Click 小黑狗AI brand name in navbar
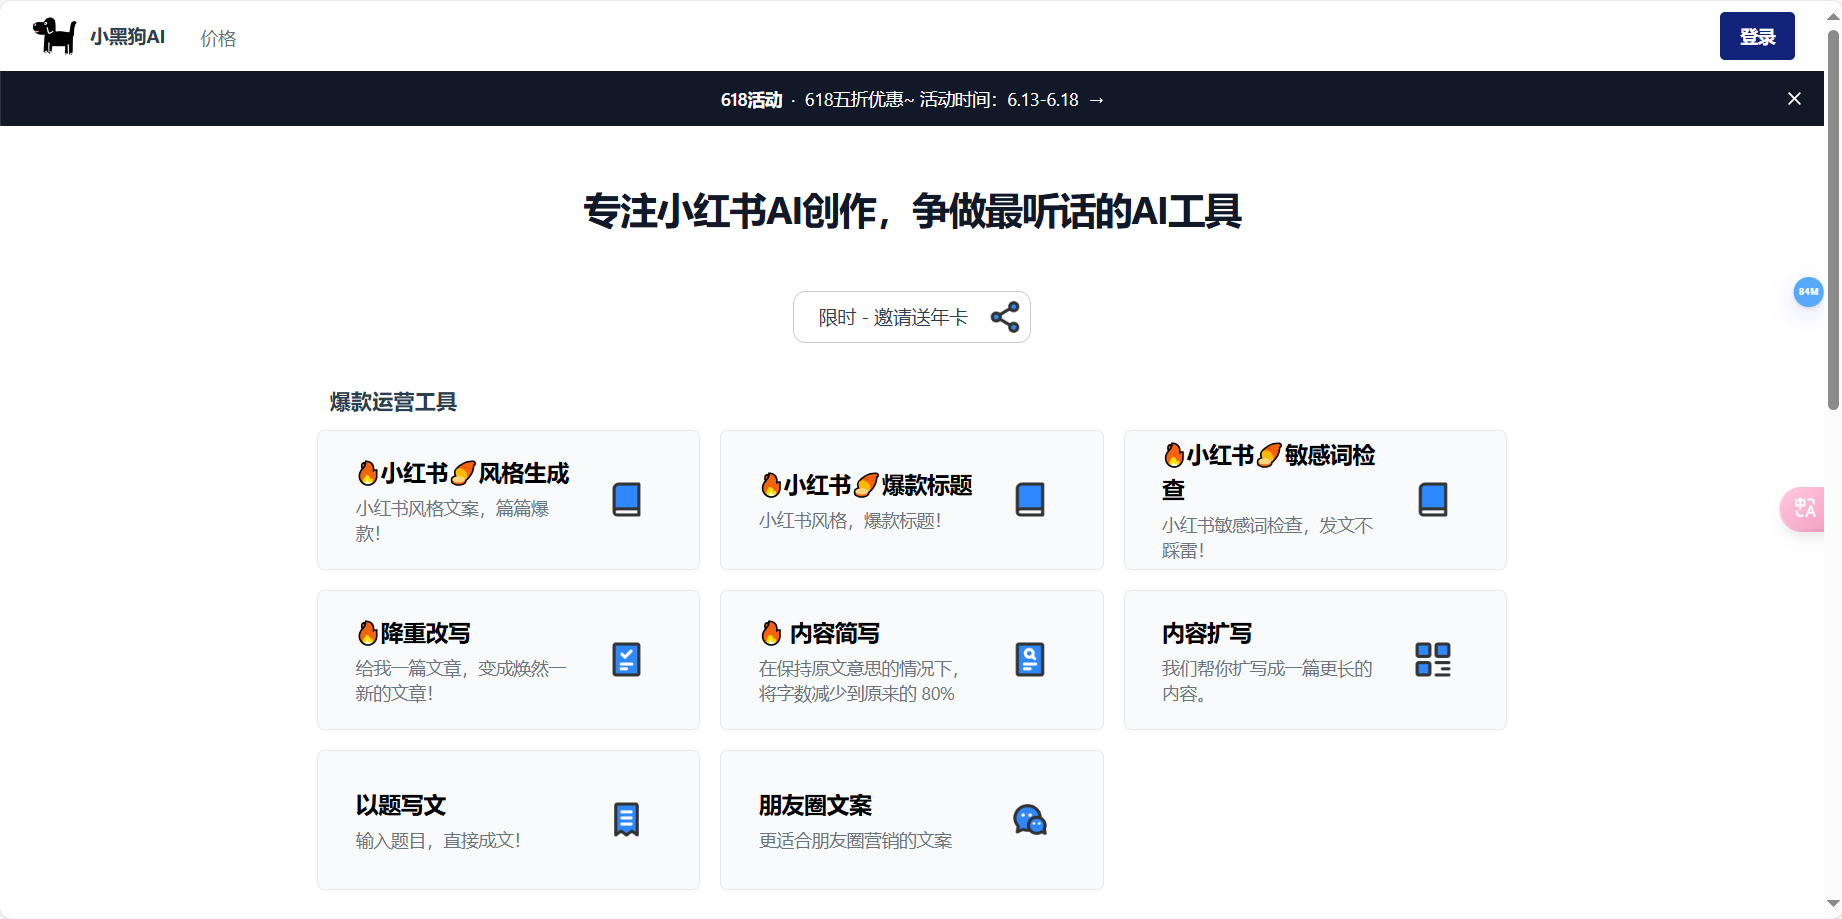This screenshot has width=1842, height=919. tap(126, 36)
